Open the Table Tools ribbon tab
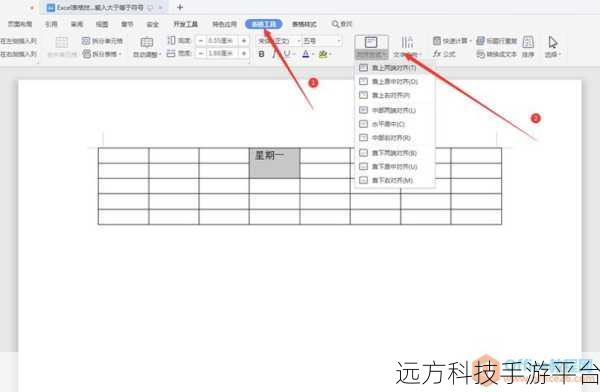This screenshot has width=600, height=392. pos(264,24)
